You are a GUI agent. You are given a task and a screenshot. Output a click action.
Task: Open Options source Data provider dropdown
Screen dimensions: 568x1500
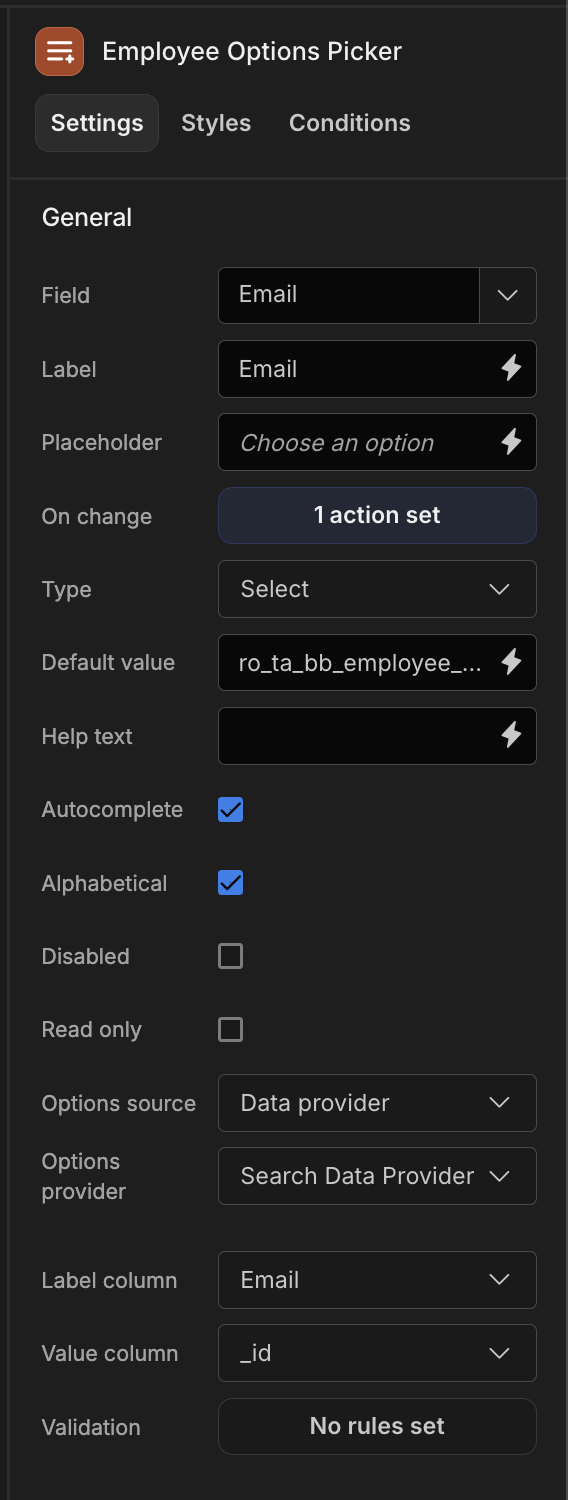[377, 1103]
